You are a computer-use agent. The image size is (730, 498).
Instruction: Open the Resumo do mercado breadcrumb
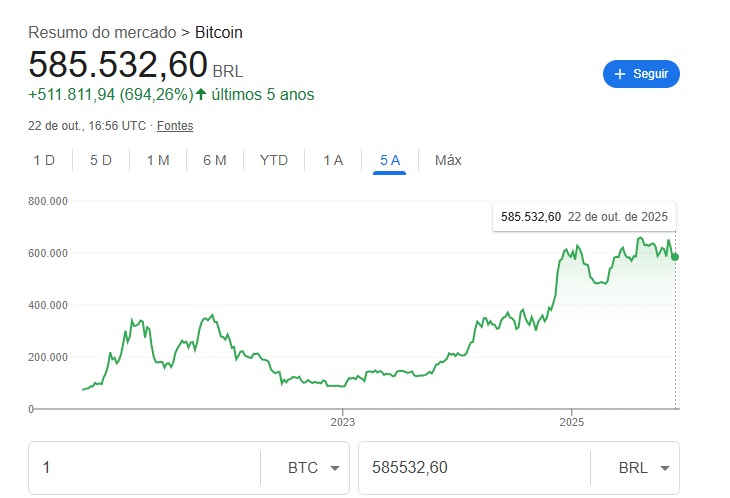[102, 33]
